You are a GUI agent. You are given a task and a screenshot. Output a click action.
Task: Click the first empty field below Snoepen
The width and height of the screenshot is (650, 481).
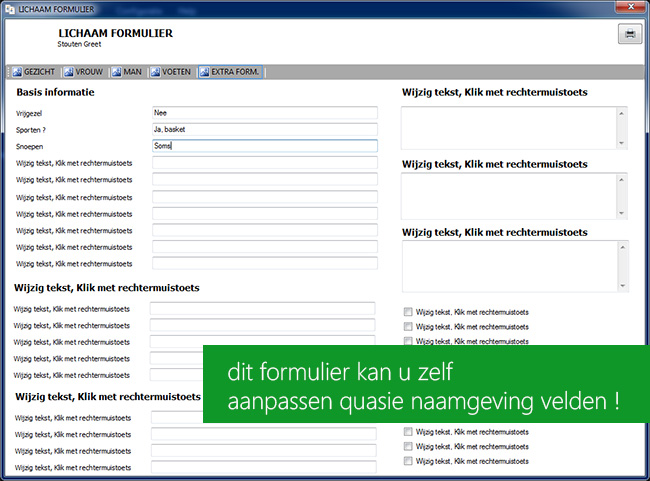264,163
